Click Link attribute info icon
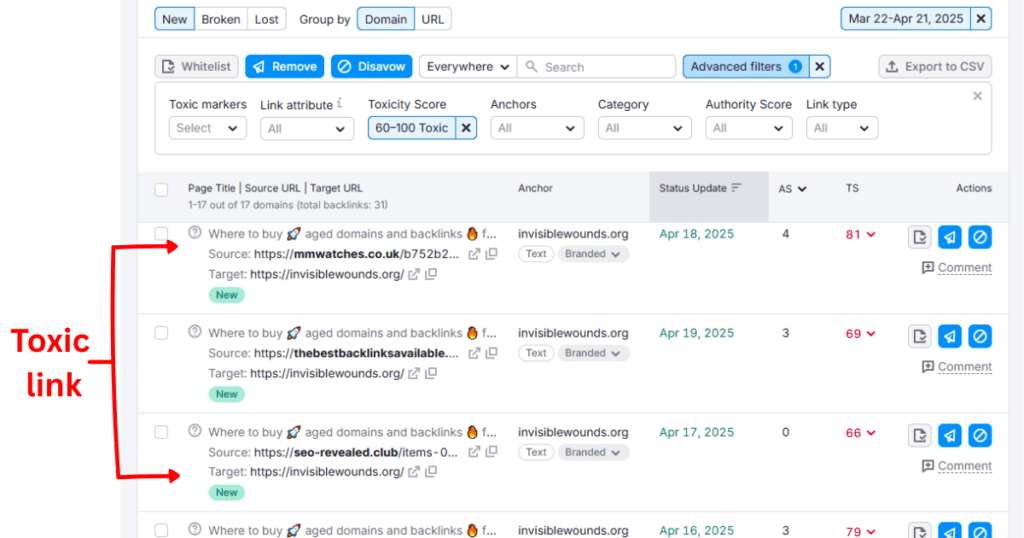The image size is (1024, 538). [340, 103]
